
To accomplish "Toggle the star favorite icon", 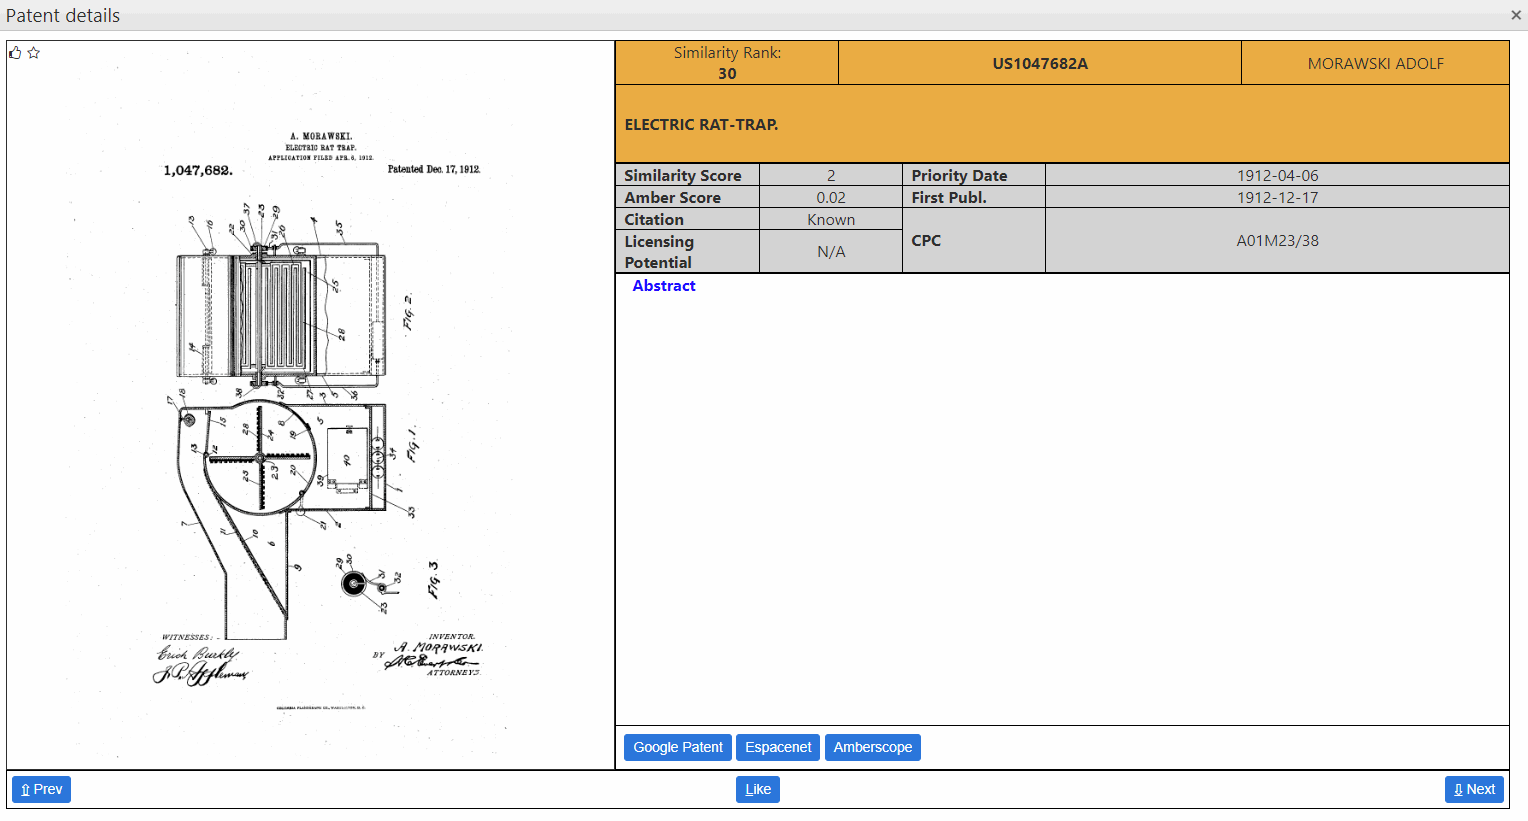I will click(x=34, y=53).
